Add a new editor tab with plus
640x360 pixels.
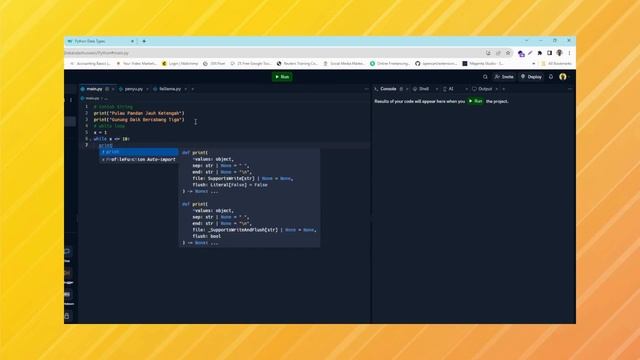pyautogui.click(x=193, y=89)
